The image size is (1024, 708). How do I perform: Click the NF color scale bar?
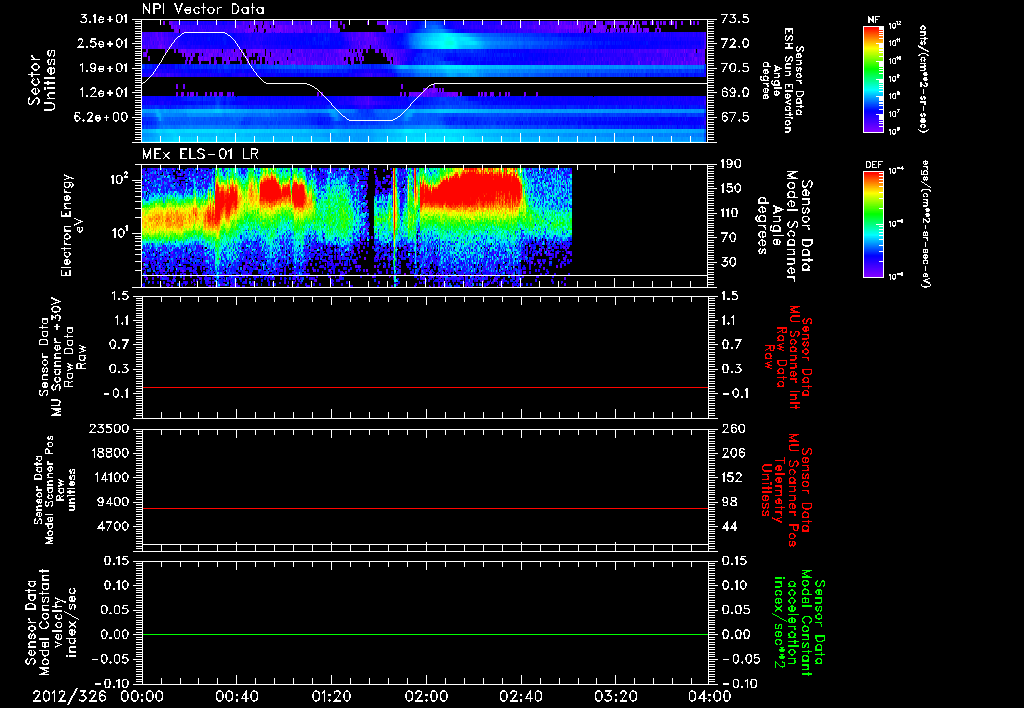point(873,78)
